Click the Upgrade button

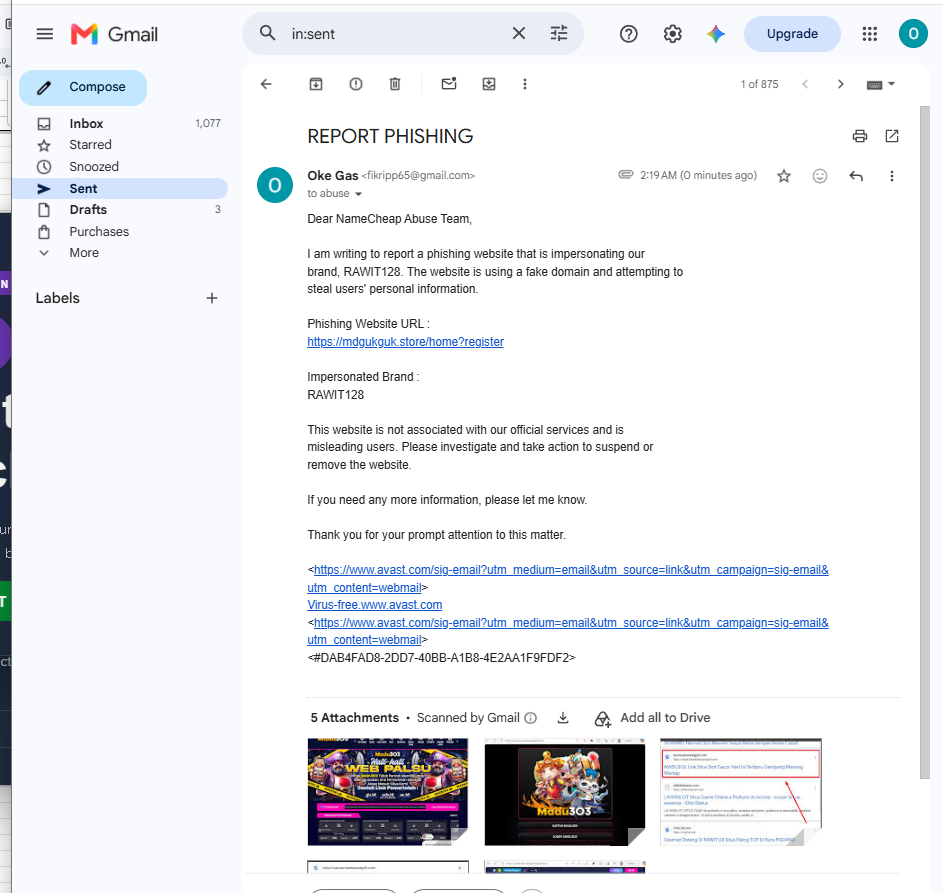pyautogui.click(x=792, y=34)
